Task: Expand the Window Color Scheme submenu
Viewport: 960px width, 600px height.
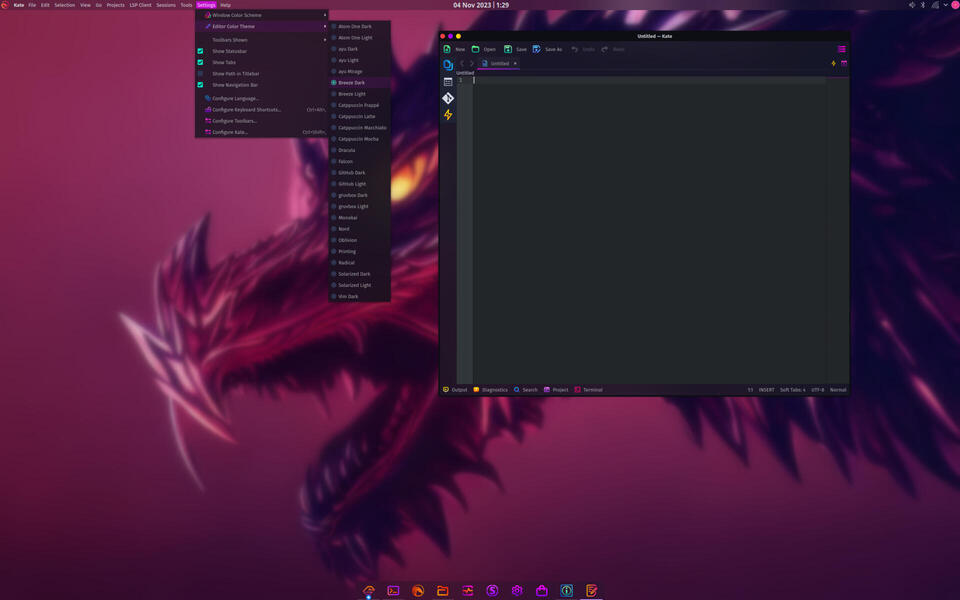Action: coord(262,15)
